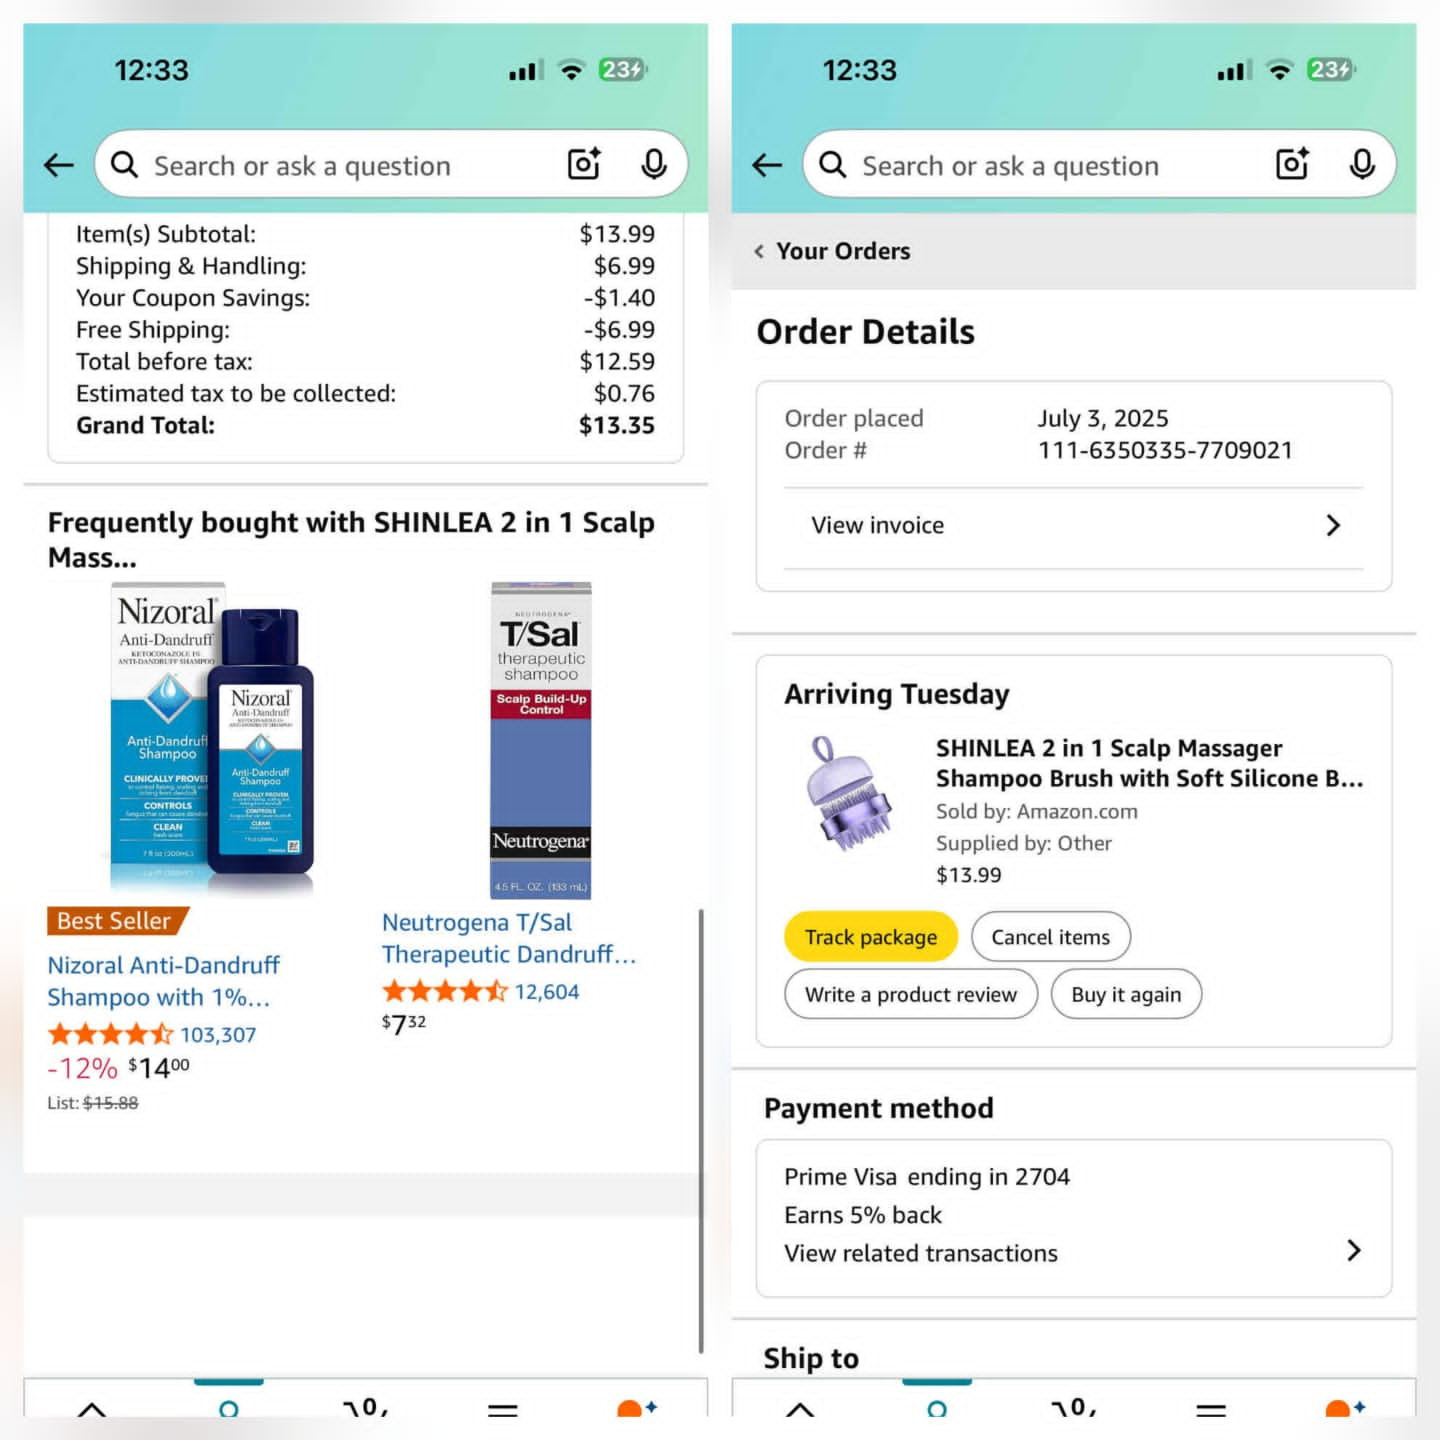Expand View invoice chevron
The height and width of the screenshot is (1440, 1440).
tap(1333, 525)
